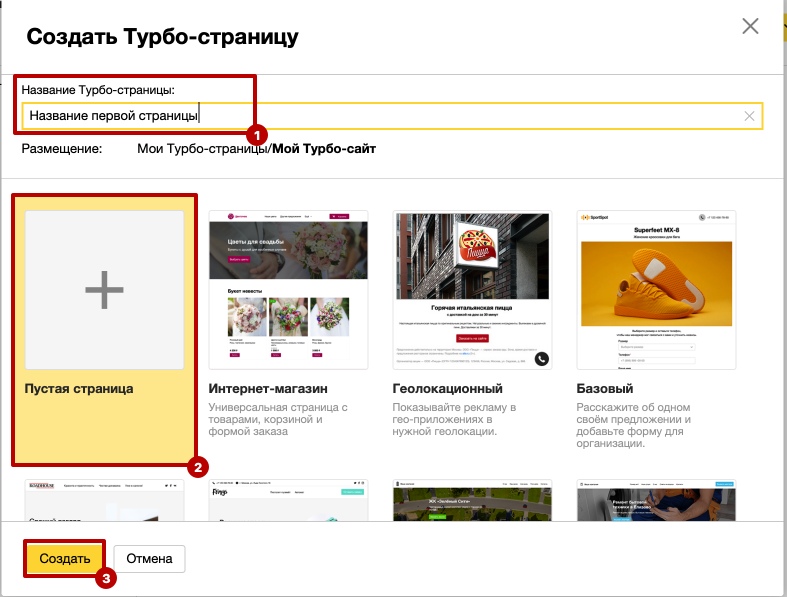This screenshot has height=597, width=787.
Task: Choose the Геолокационный template thumbnail
Action: (x=472, y=290)
